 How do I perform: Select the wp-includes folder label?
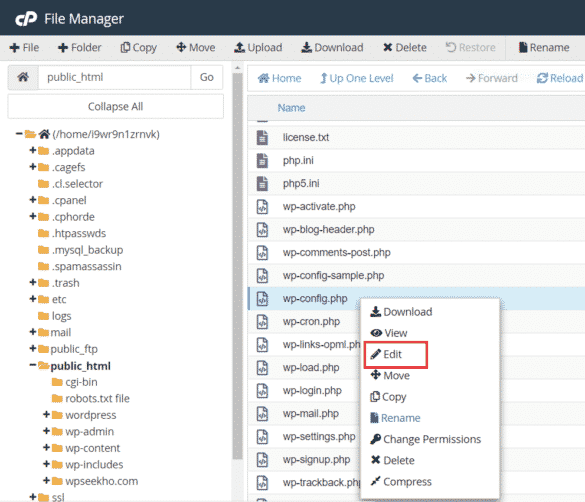(x=94, y=465)
